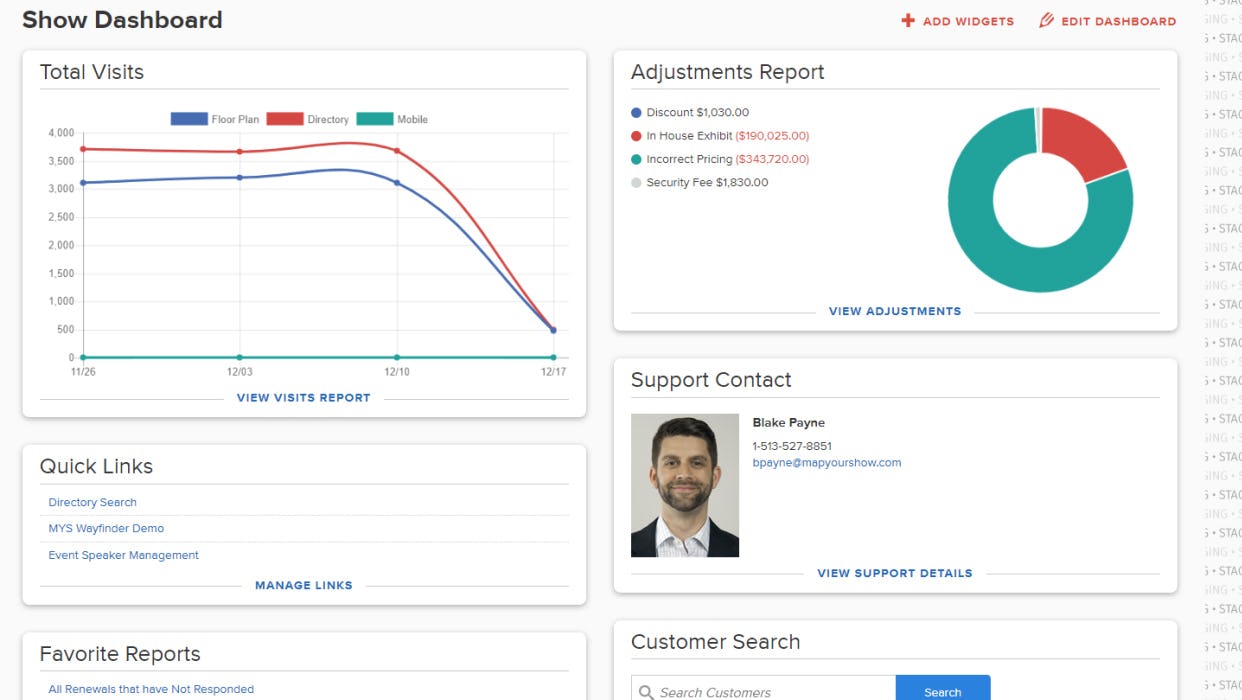
Task: Click Blake Payne's profile photo
Action: [x=684, y=485]
